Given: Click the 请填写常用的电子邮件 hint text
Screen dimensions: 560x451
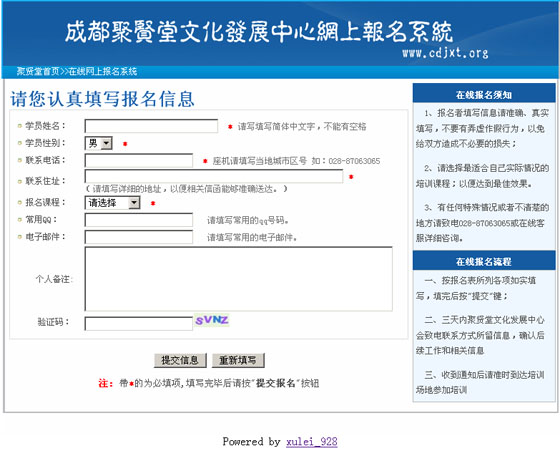Looking at the screenshot, I should pos(252,237).
